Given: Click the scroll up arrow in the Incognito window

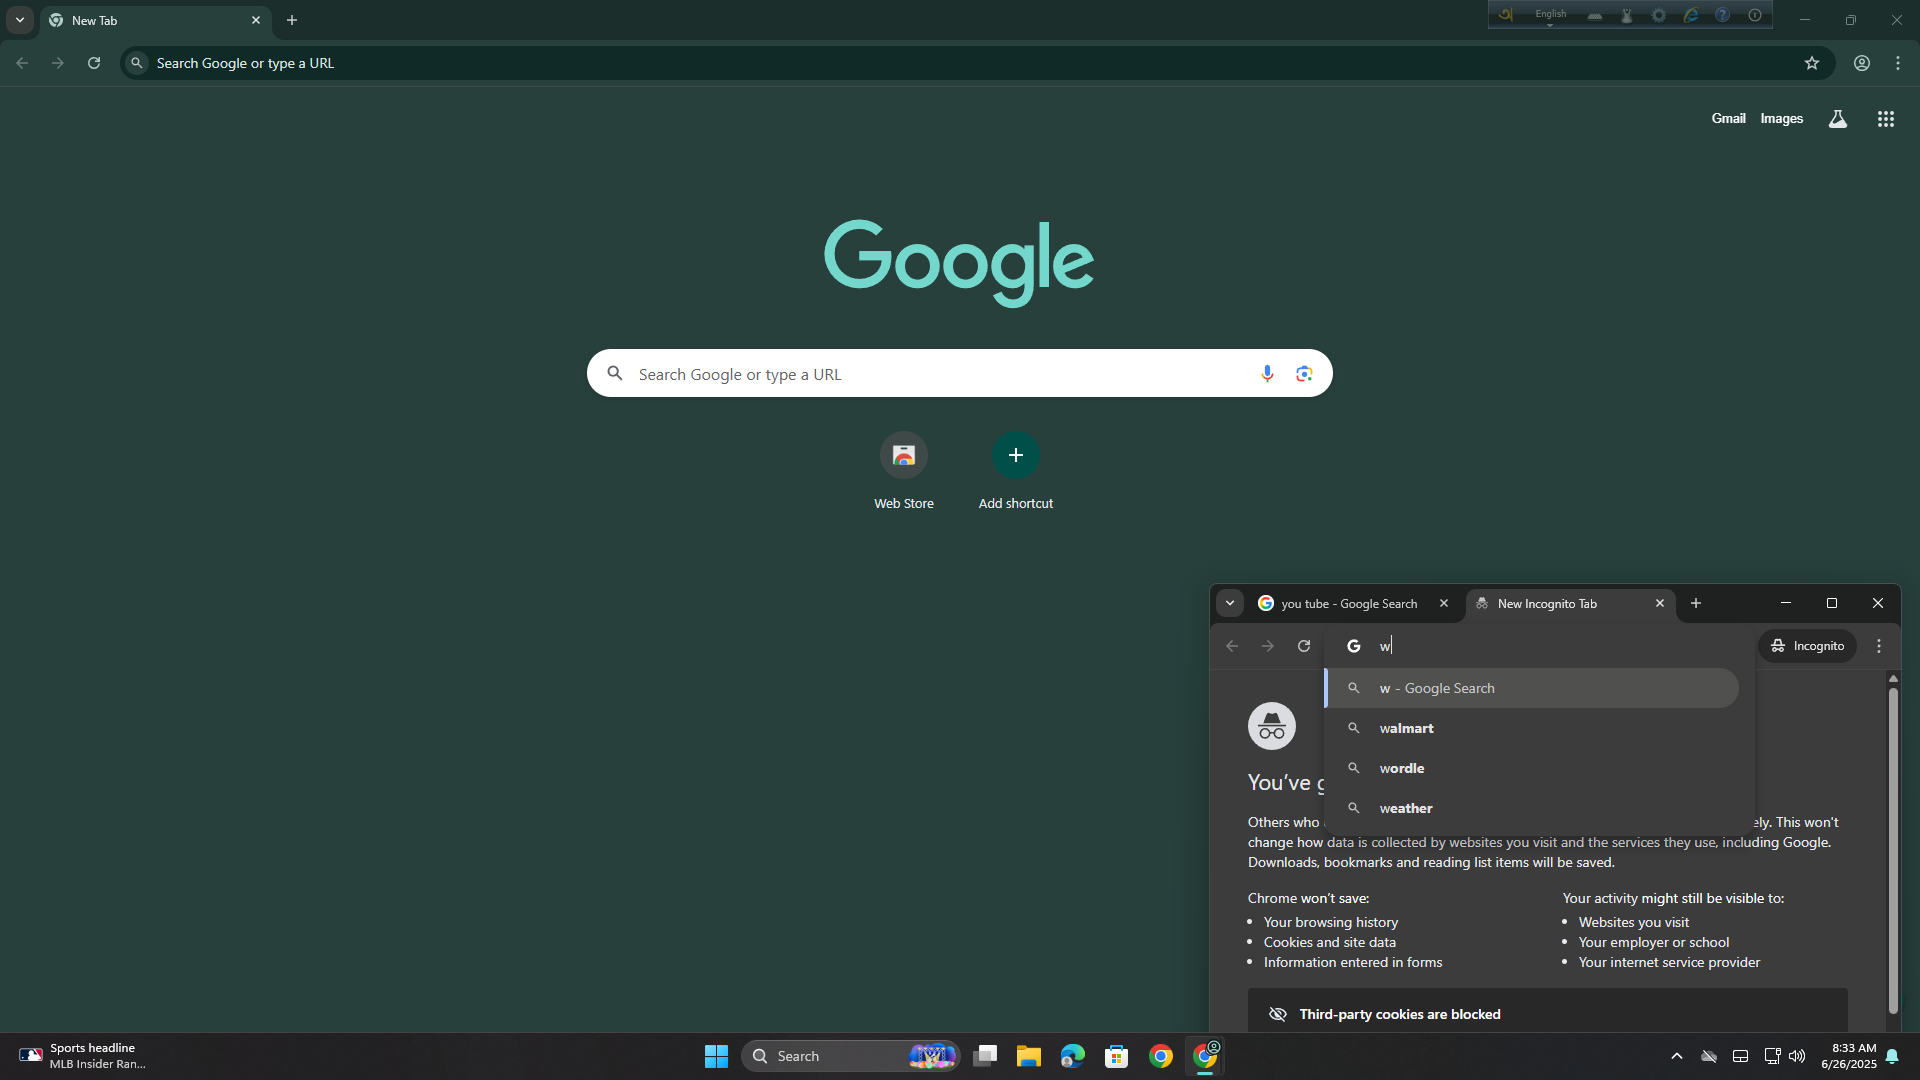Looking at the screenshot, I should tap(1893, 678).
